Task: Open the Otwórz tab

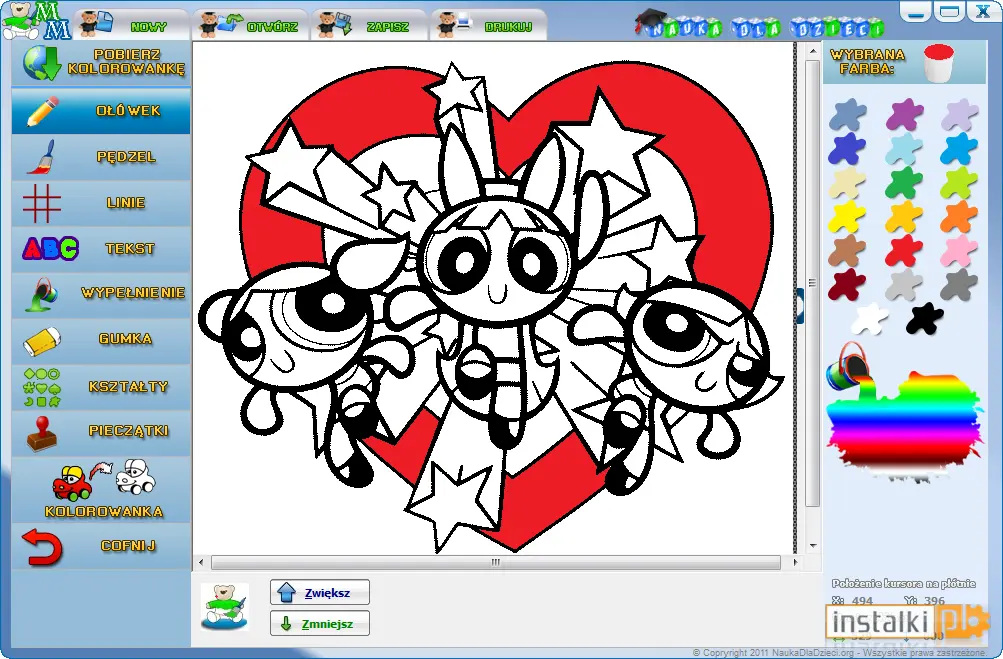Action: [250, 25]
